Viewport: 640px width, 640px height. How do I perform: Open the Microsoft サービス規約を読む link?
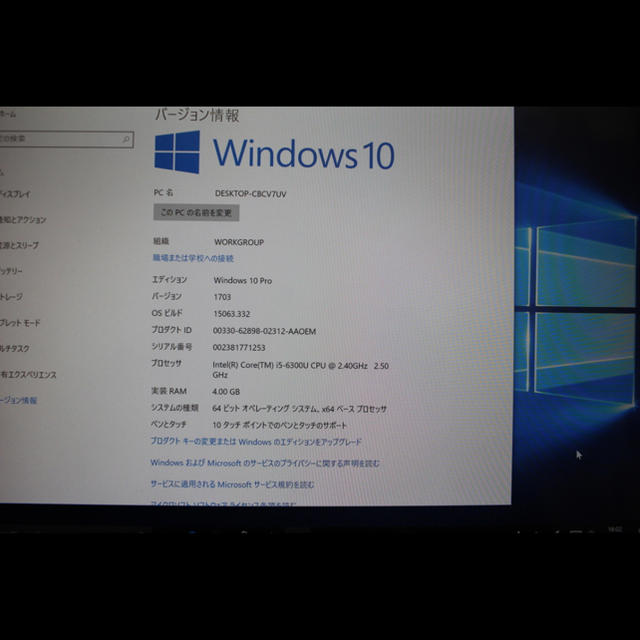click(x=232, y=484)
